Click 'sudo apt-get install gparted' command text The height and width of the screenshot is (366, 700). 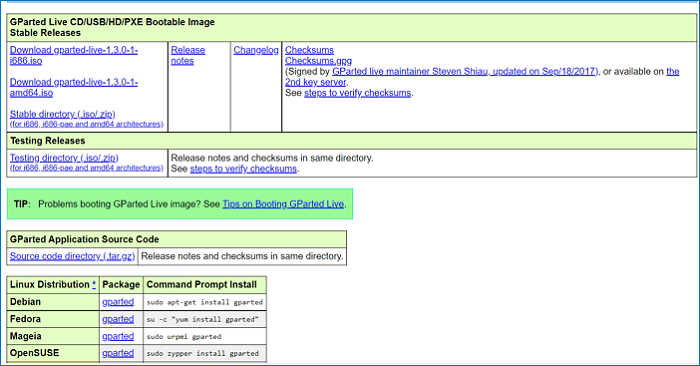204,302
